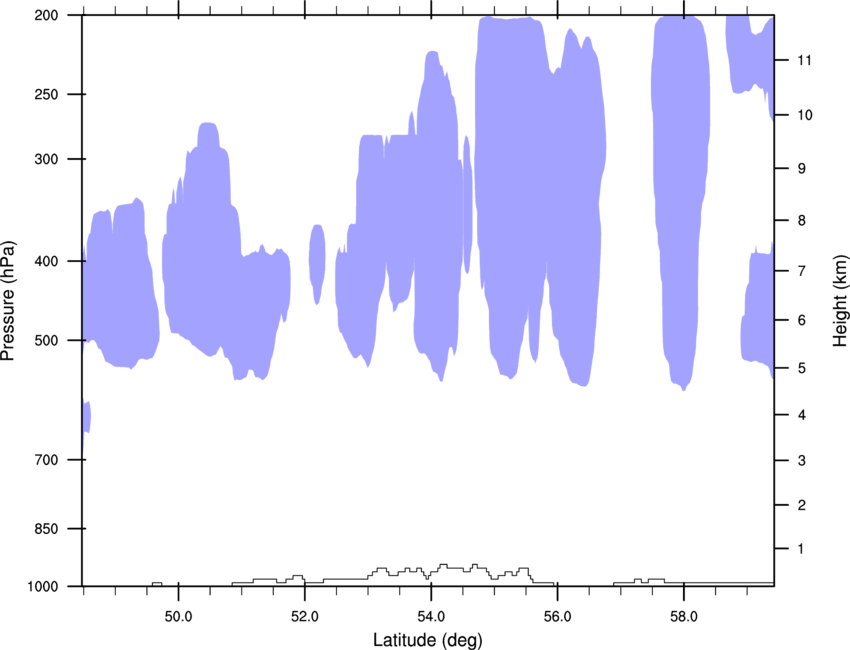Image resolution: width=850 pixels, height=650 pixels.
Task: Click the 50.0 latitude label
Action: (x=178, y=617)
